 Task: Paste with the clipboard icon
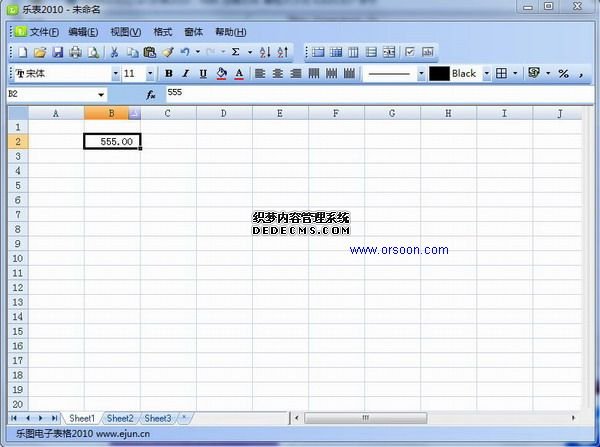[x=150, y=52]
